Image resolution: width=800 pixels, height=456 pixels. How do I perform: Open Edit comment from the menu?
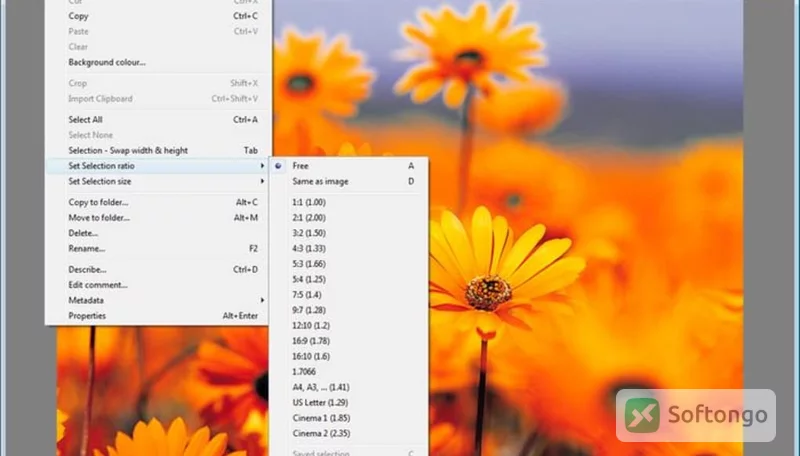(x=158, y=285)
